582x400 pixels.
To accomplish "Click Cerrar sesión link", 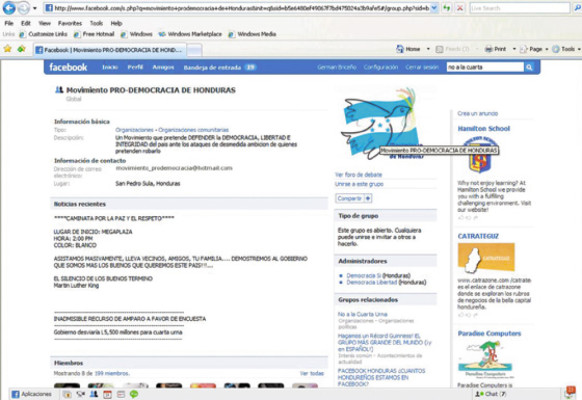I will click(x=422, y=67).
